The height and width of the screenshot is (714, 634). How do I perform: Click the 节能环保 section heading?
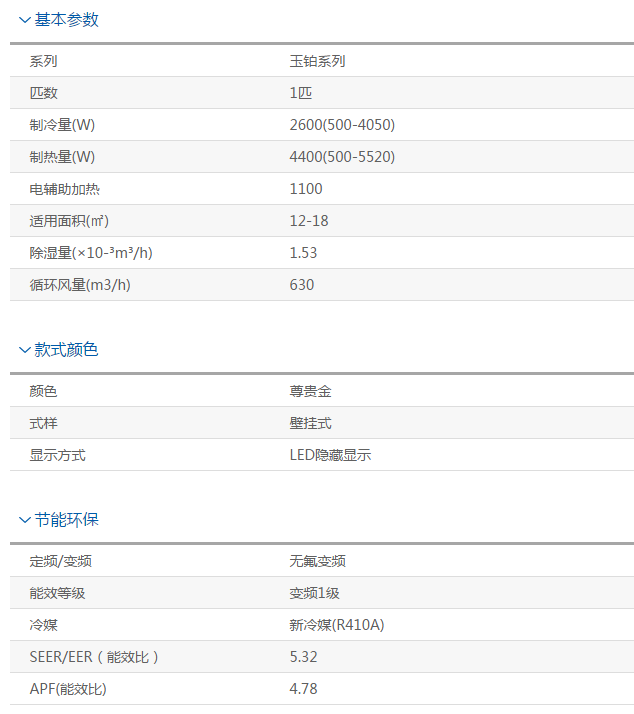pos(66,520)
